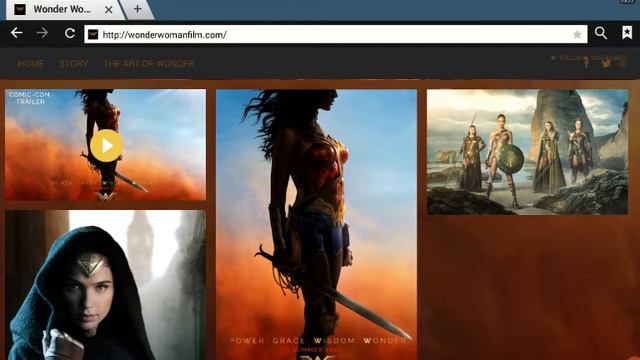The height and width of the screenshot is (360, 640).
Task: Open a new tab with plus button
Action: [x=138, y=9]
